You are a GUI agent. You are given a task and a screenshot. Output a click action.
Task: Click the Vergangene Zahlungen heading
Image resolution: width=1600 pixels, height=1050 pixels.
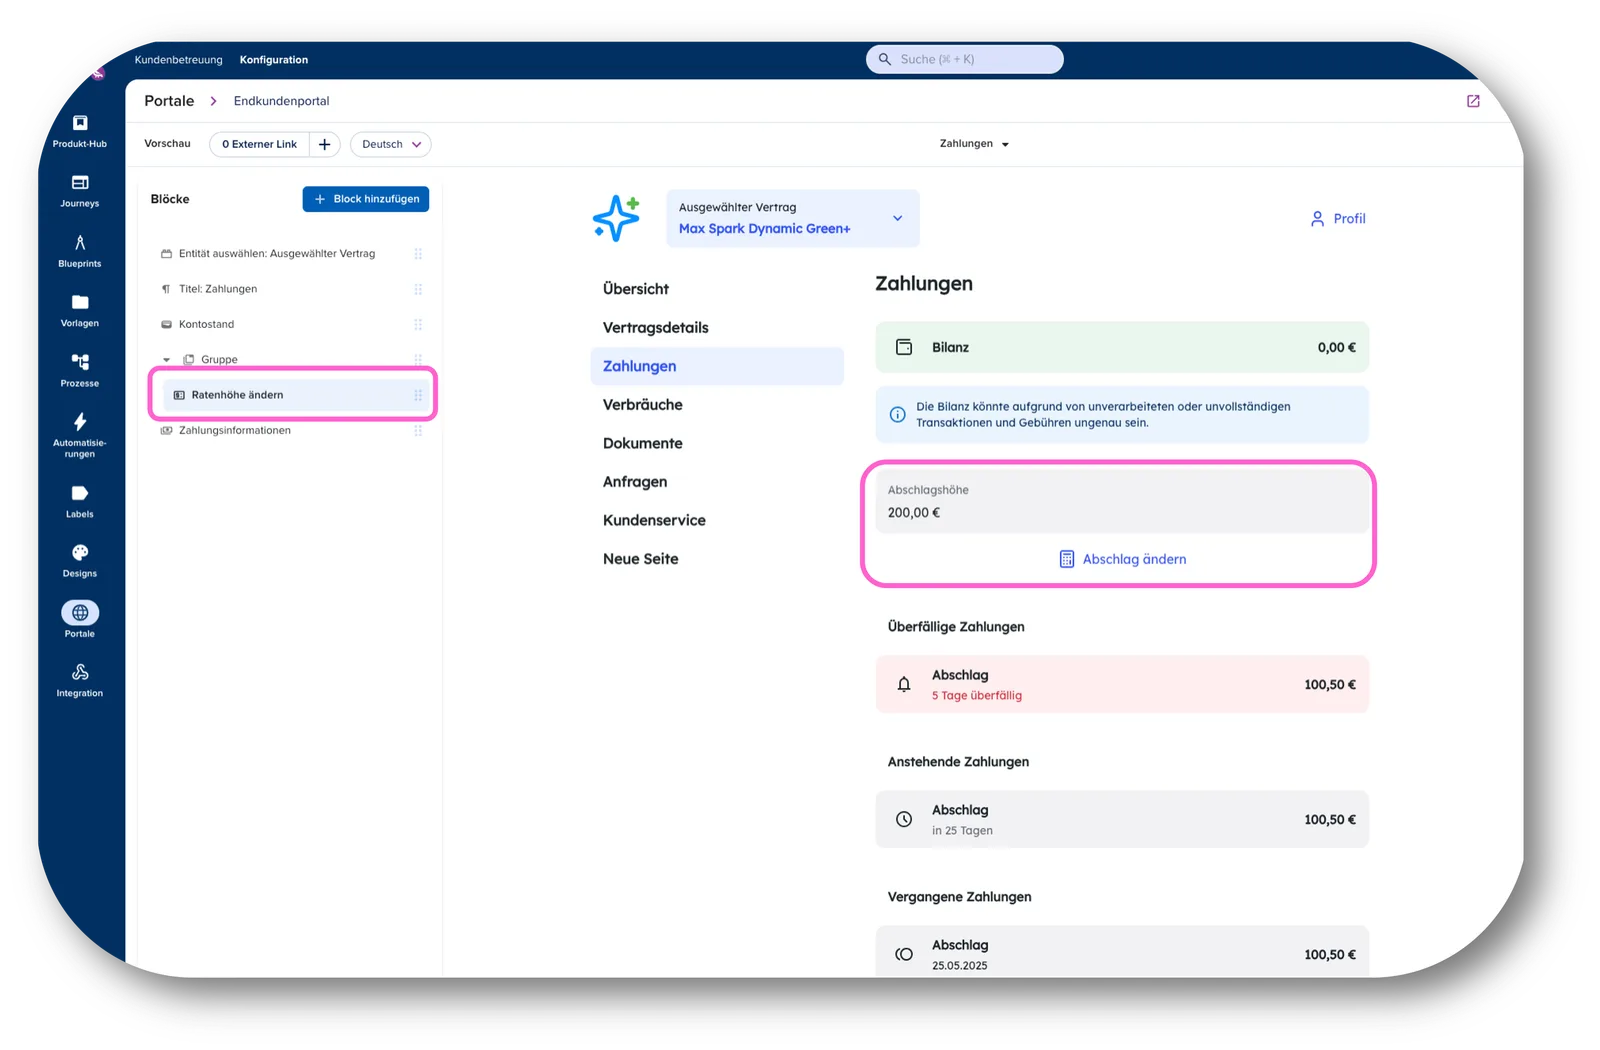[x=959, y=897]
